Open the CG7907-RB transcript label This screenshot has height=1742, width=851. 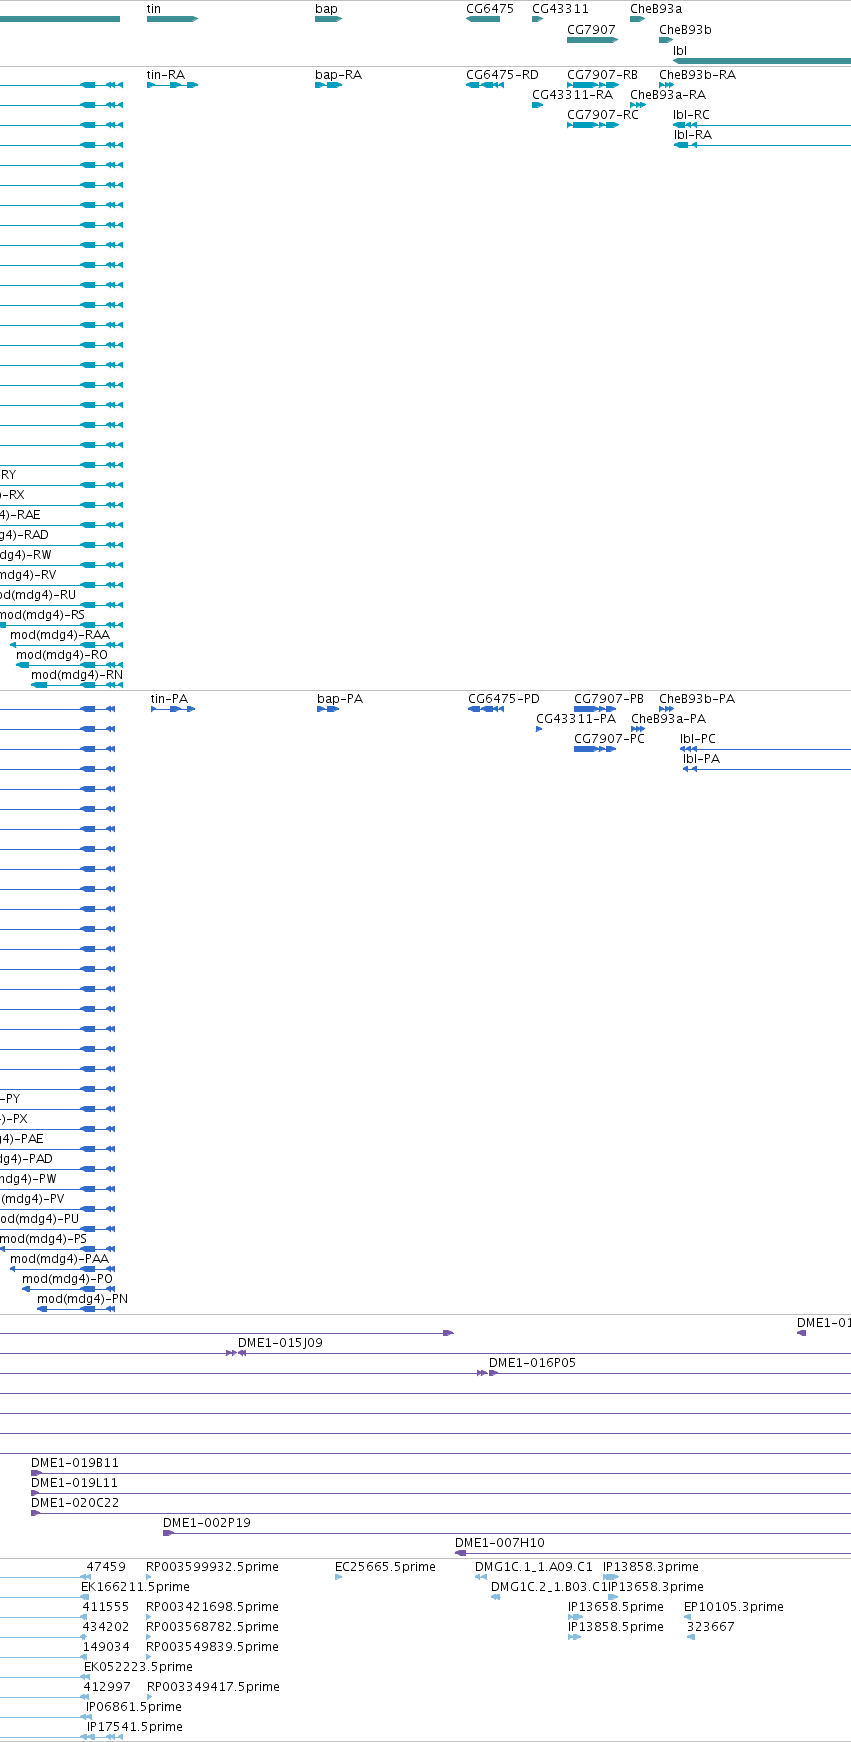[x=602, y=75]
